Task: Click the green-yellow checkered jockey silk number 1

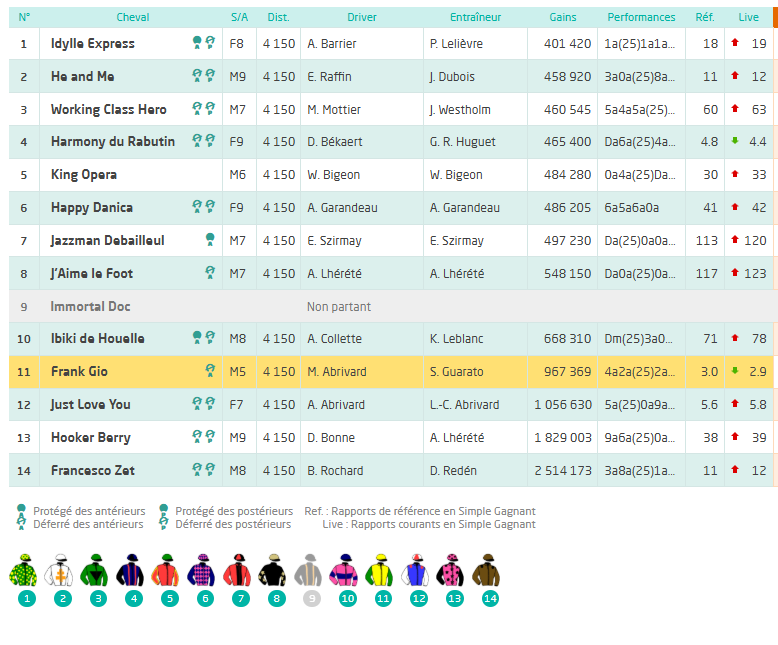Action: pos(26,570)
